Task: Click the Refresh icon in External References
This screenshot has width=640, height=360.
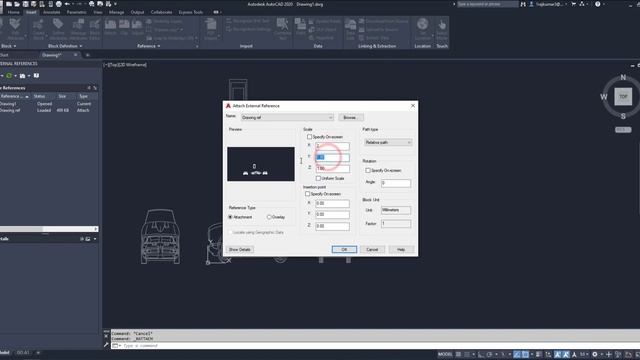Action: (x=9, y=76)
